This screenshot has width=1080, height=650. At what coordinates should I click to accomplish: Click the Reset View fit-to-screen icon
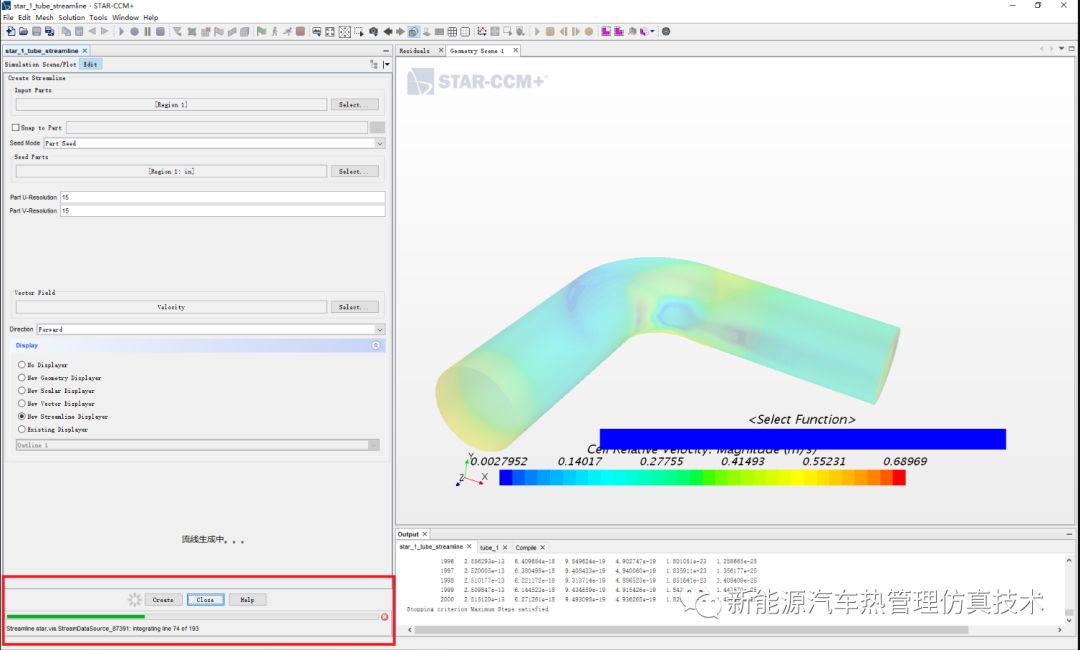pyautogui.click(x=330, y=31)
